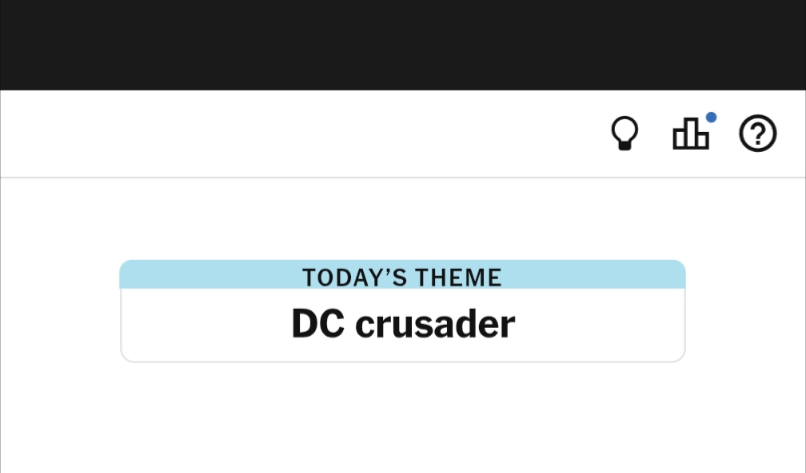View your stats using the chart icon
Screen dimensions: 806x473
click(x=691, y=134)
